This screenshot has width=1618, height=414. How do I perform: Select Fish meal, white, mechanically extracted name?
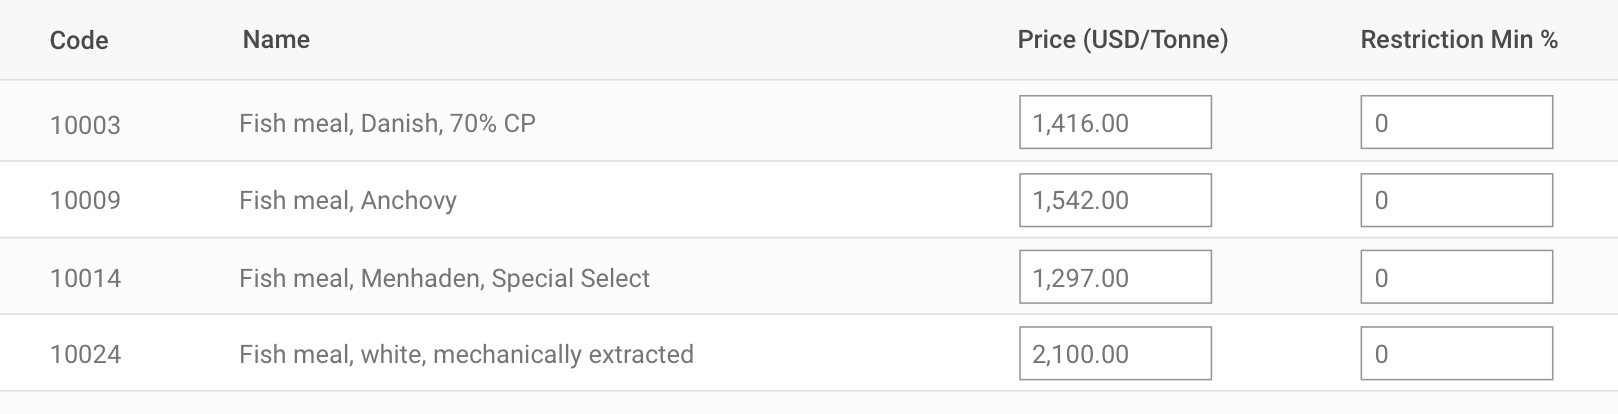click(x=466, y=355)
